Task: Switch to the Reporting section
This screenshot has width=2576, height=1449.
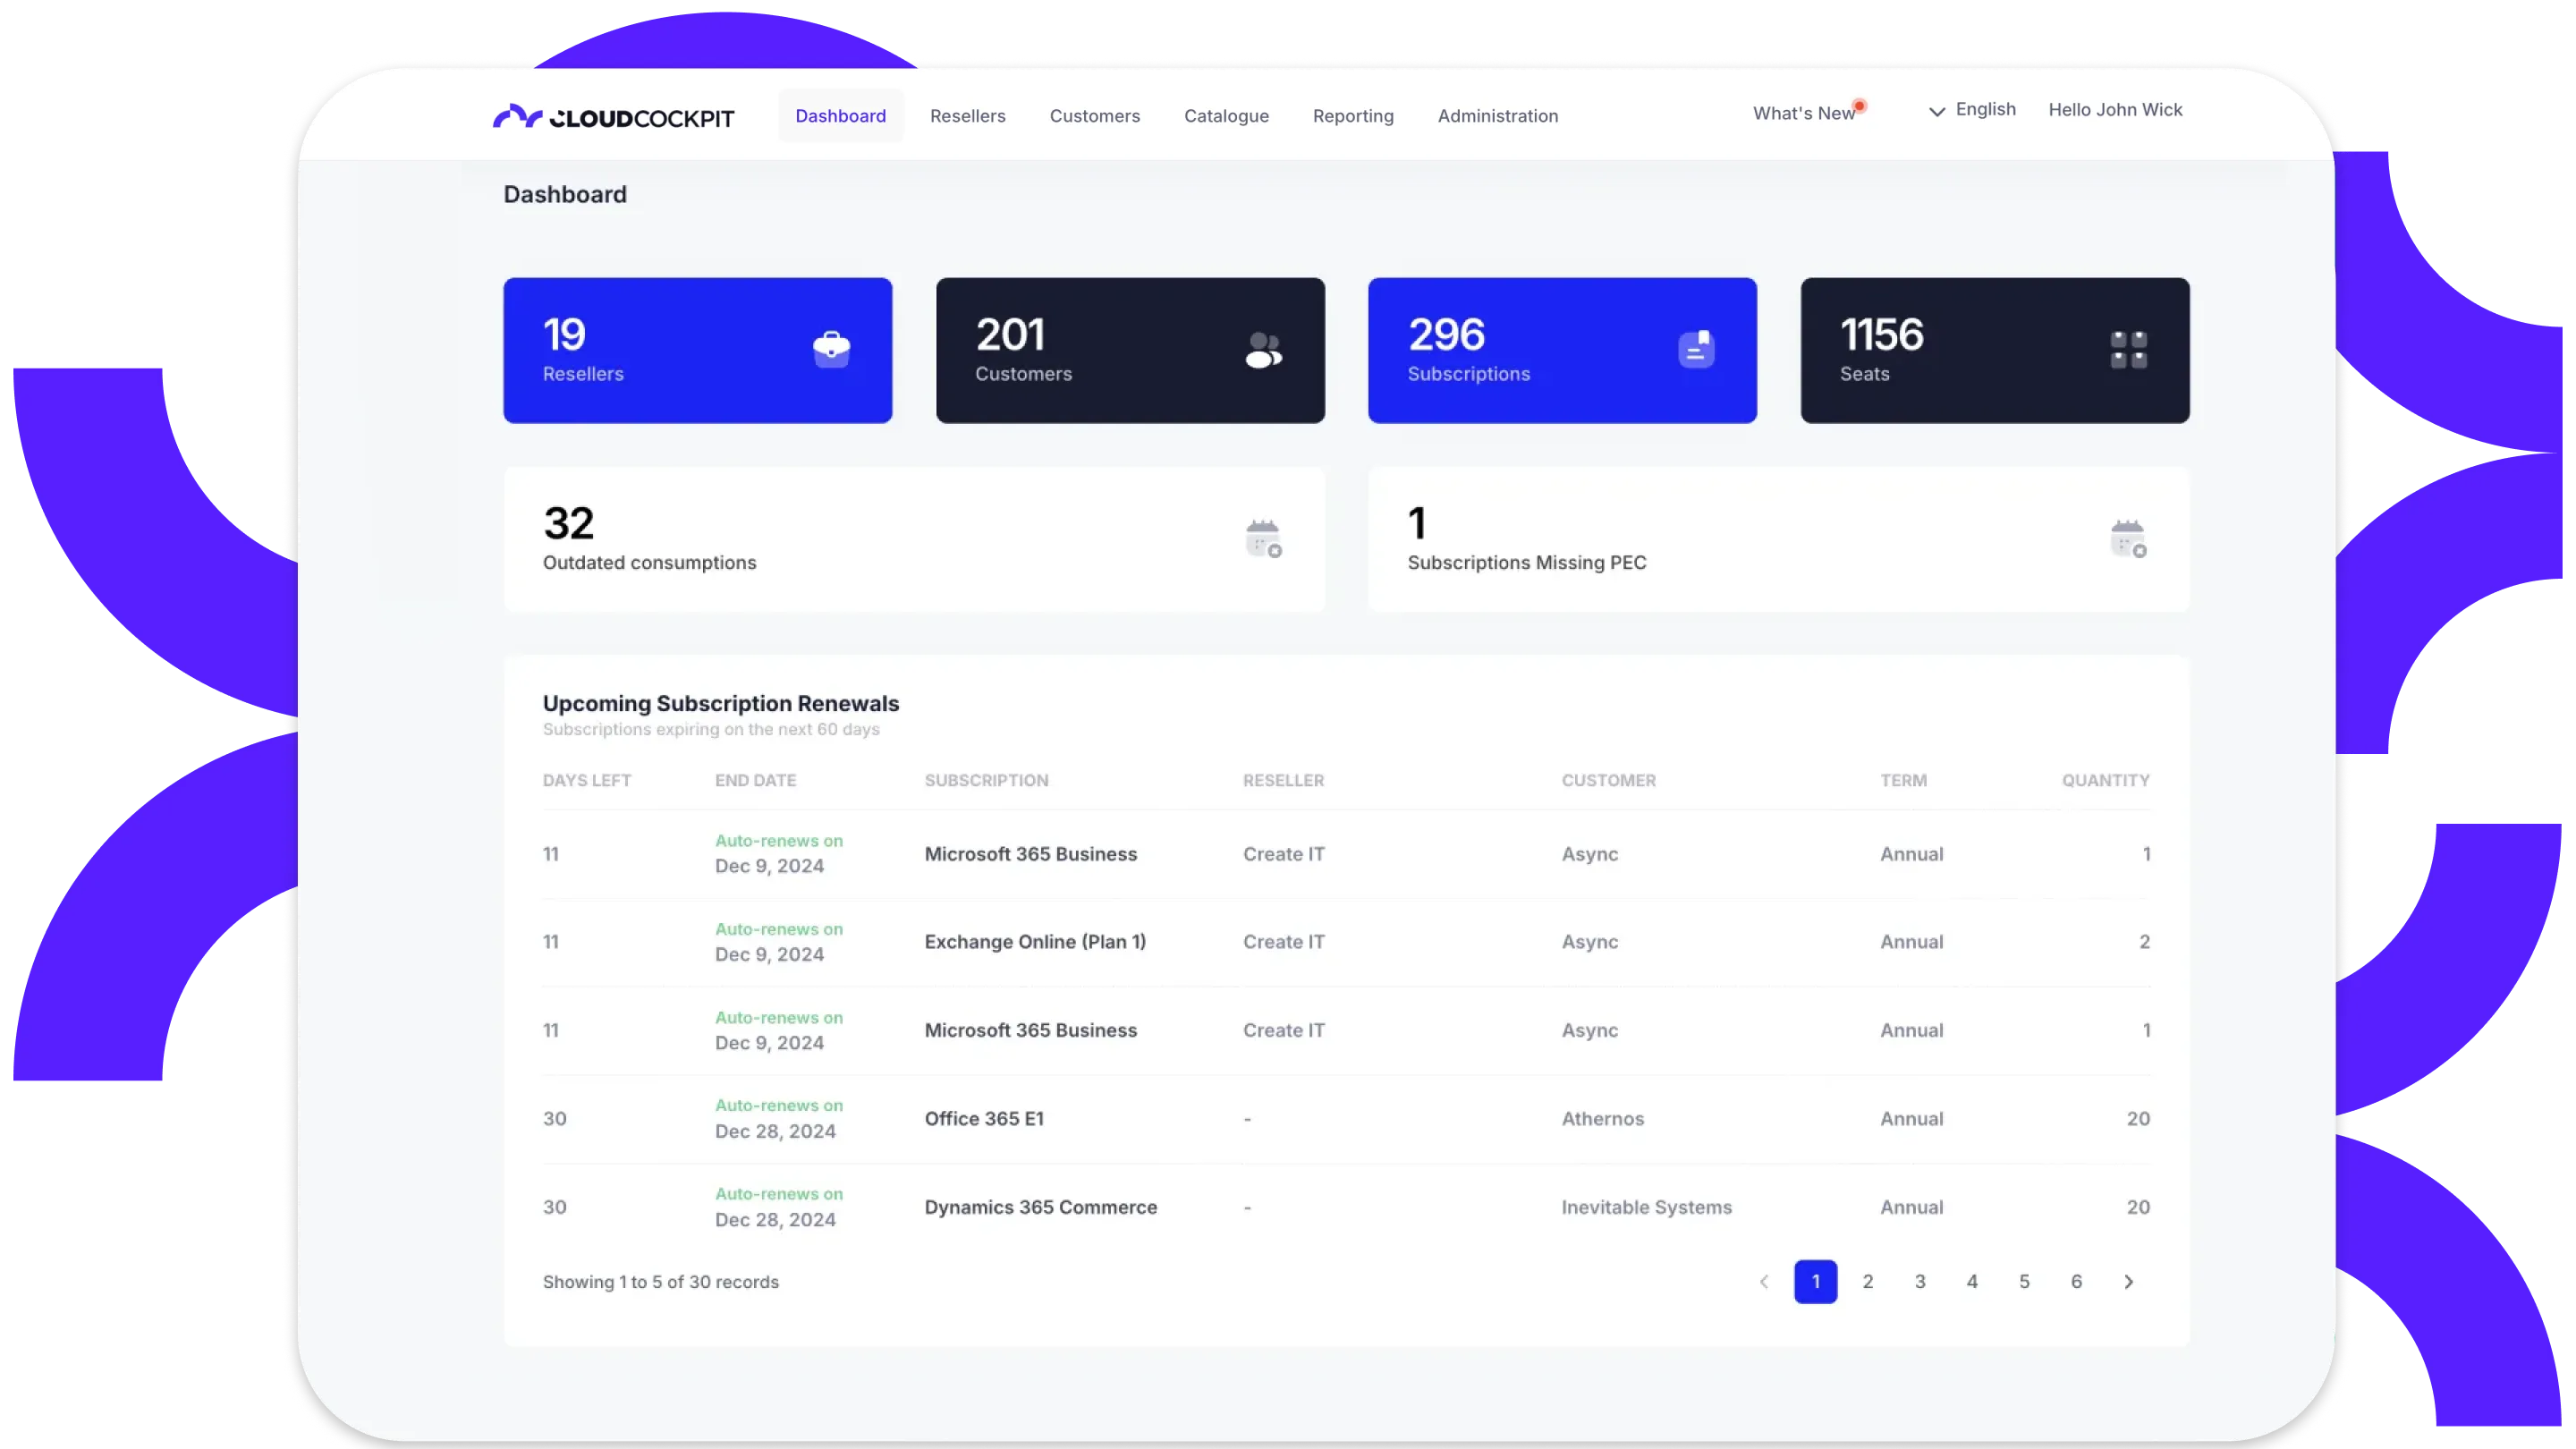Action: pyautogui.click(x=1353, y=116)
